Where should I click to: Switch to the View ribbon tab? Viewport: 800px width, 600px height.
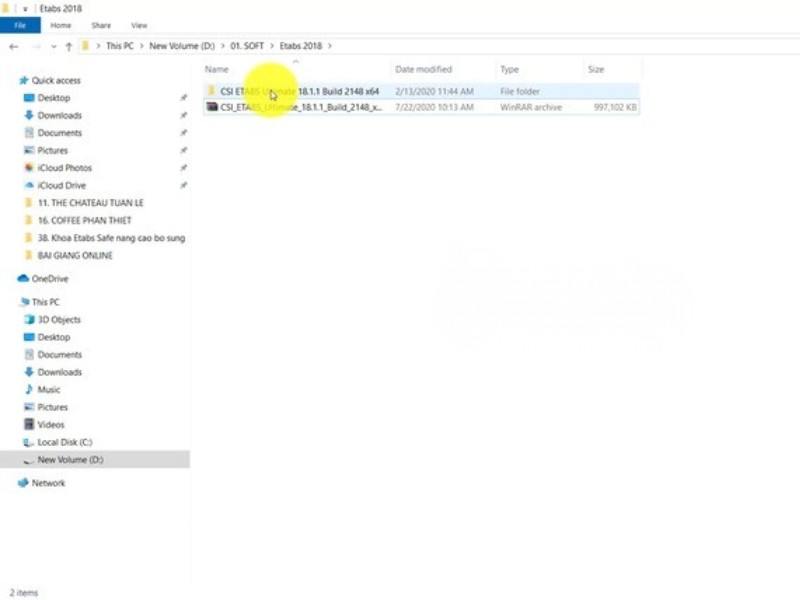coord(139,25)
